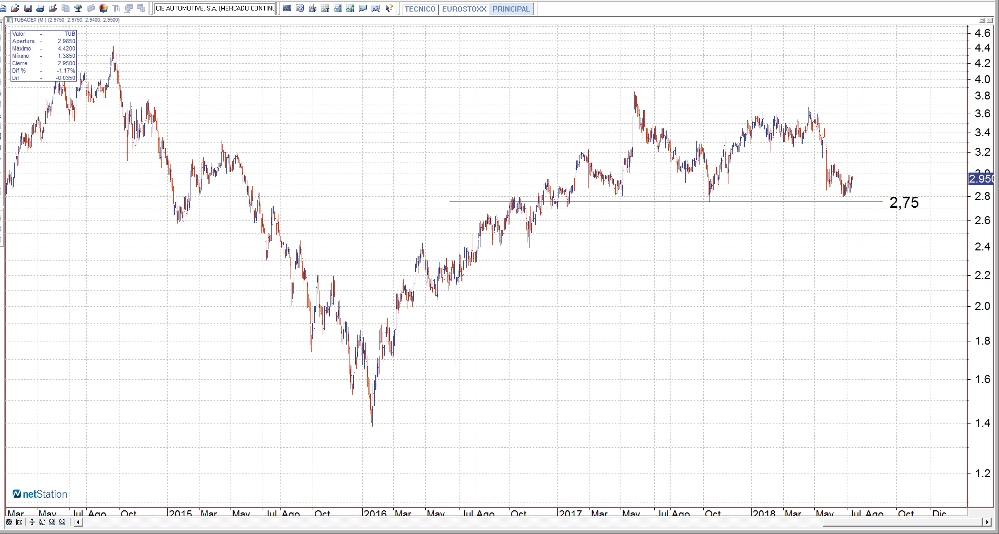
Task: Click the 2,75 text label on the chart
Action: pos(903,203)
